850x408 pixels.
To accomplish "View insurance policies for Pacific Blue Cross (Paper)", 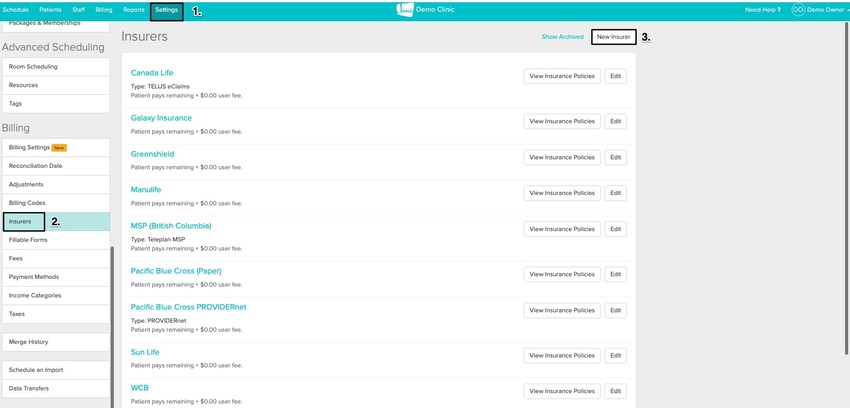I will 562,274.
